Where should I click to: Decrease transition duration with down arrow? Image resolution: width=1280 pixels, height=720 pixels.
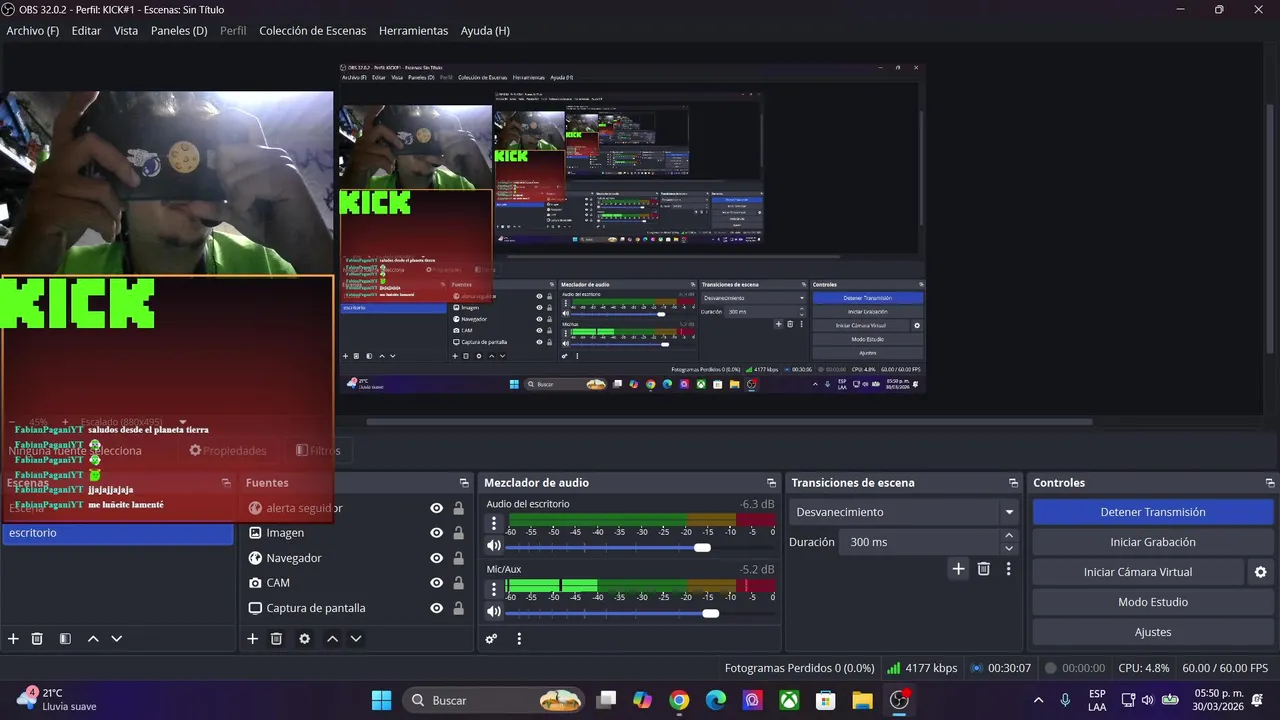1008,549
